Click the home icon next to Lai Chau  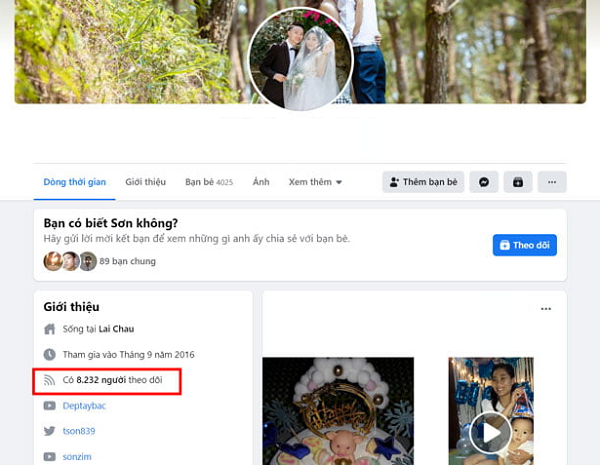(49, 329)
